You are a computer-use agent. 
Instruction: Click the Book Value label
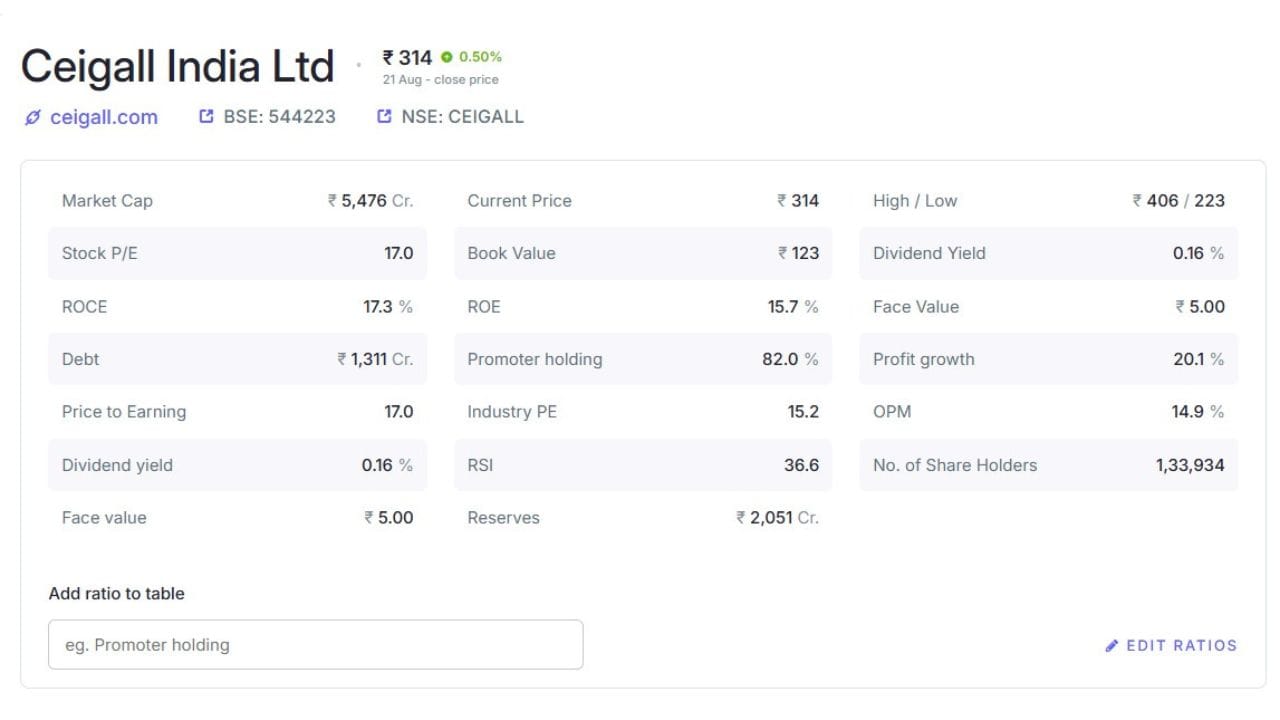pos(511,253)
